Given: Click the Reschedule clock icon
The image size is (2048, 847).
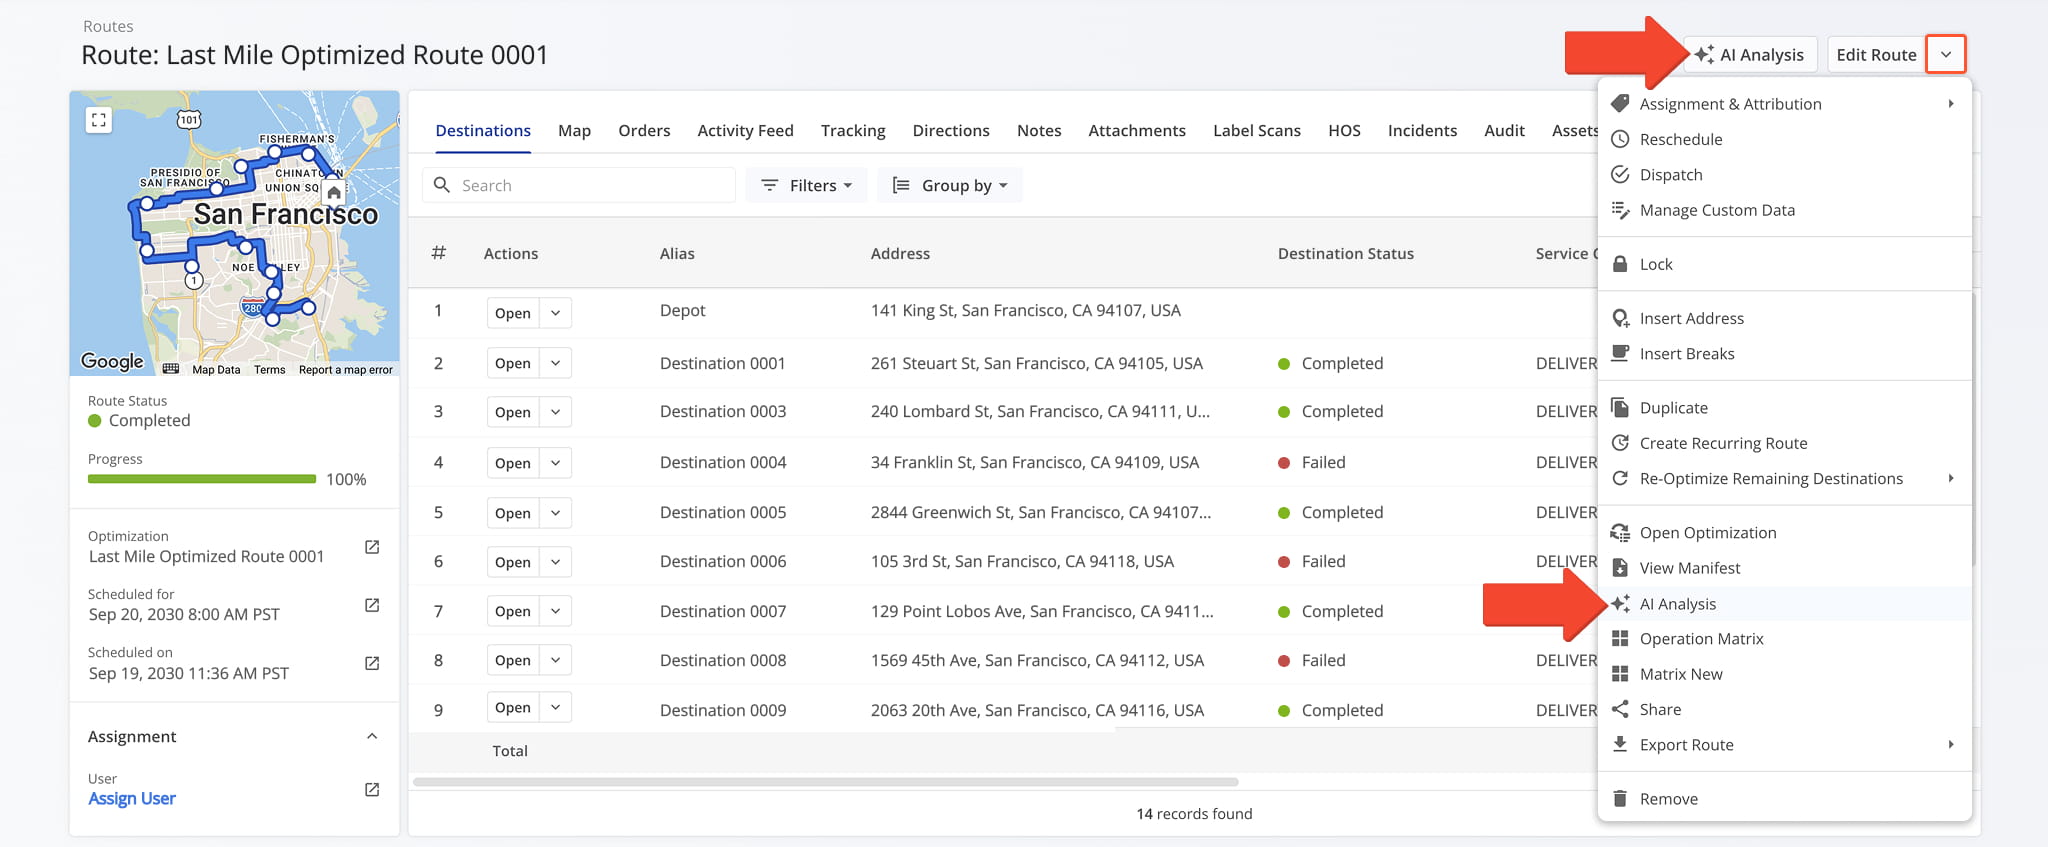Looking at the screenshot, I should click(1620, 139).
